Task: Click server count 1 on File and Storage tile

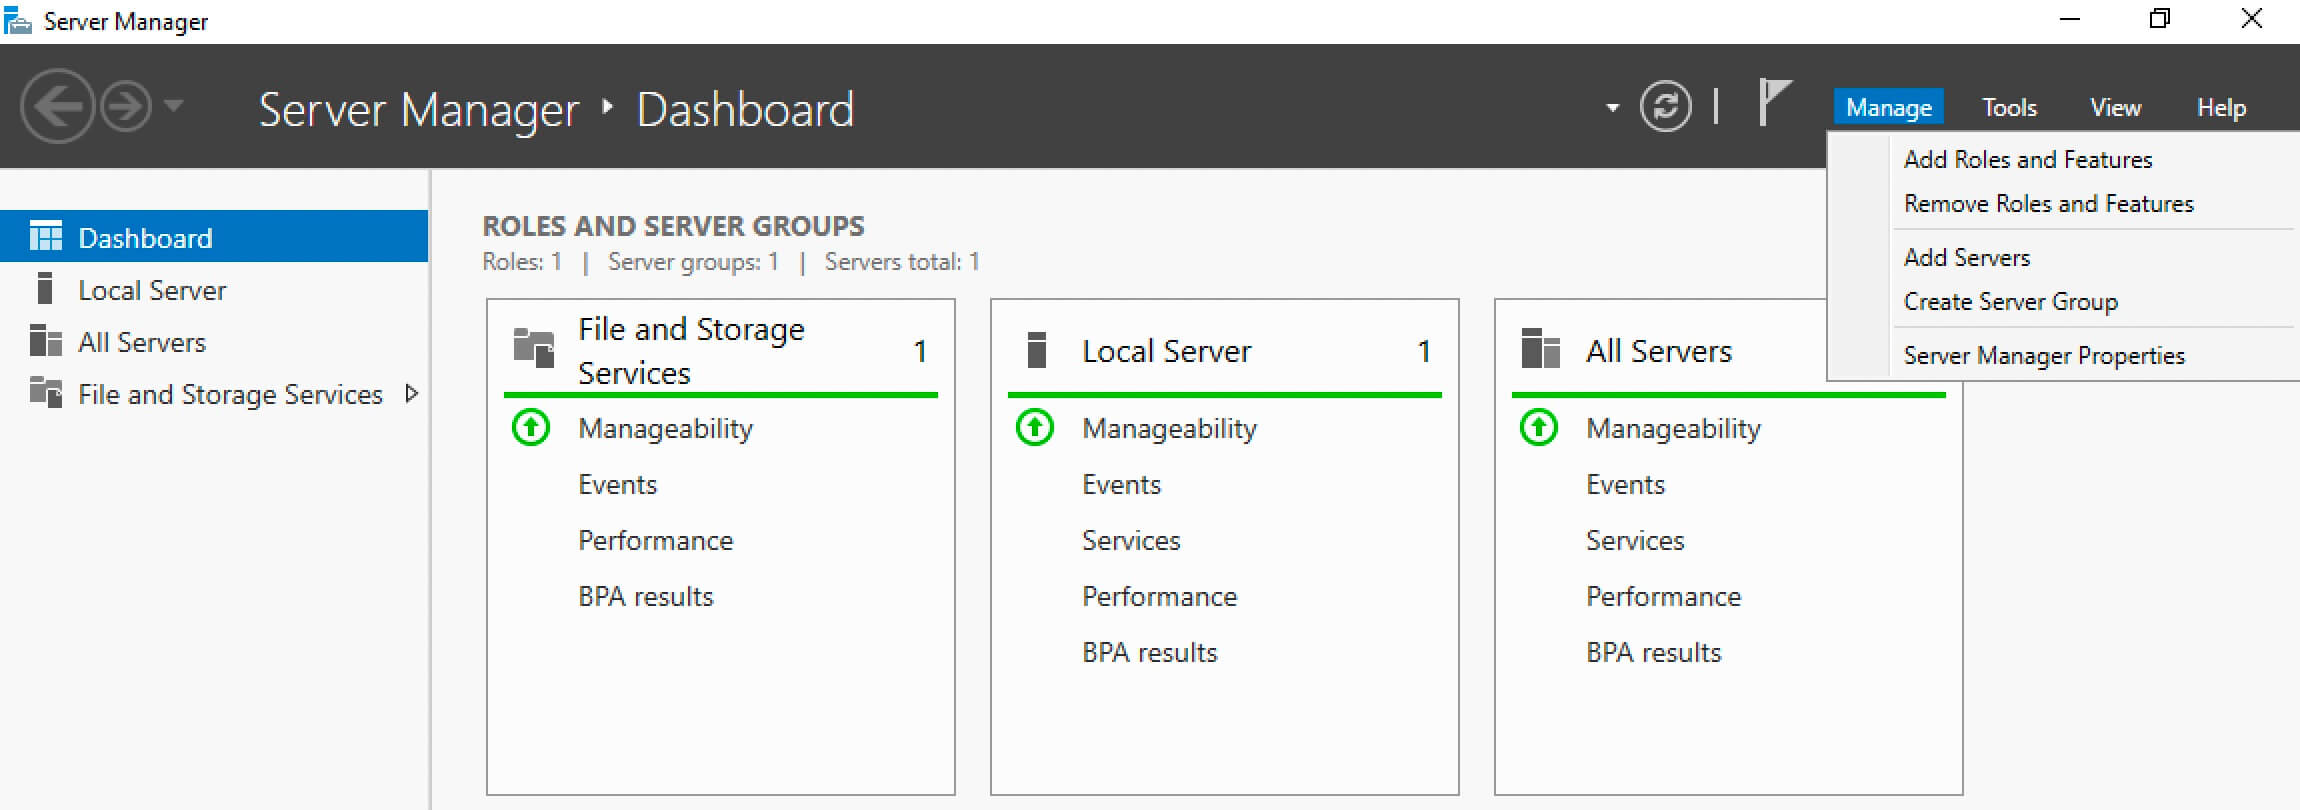Action: pos(920,351)
